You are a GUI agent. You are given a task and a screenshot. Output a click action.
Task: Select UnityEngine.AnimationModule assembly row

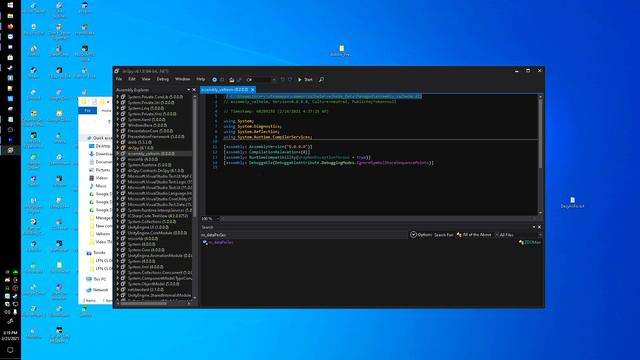click(160, 256)
